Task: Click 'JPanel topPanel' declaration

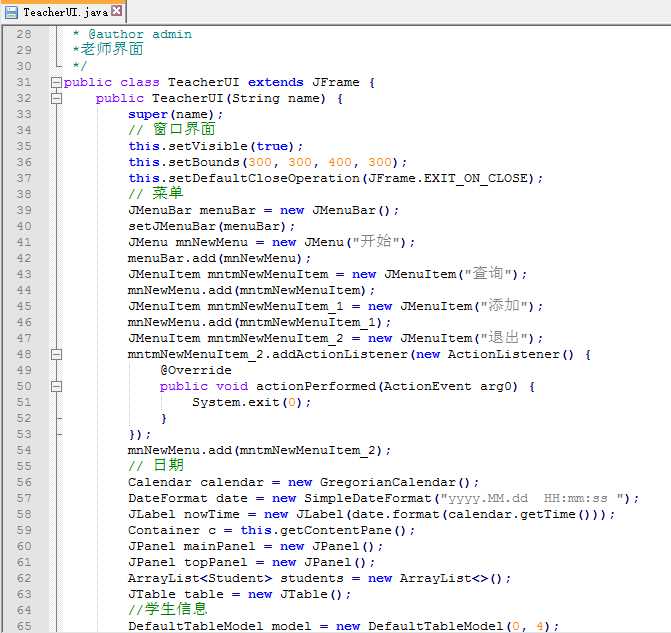Action: 187,563
